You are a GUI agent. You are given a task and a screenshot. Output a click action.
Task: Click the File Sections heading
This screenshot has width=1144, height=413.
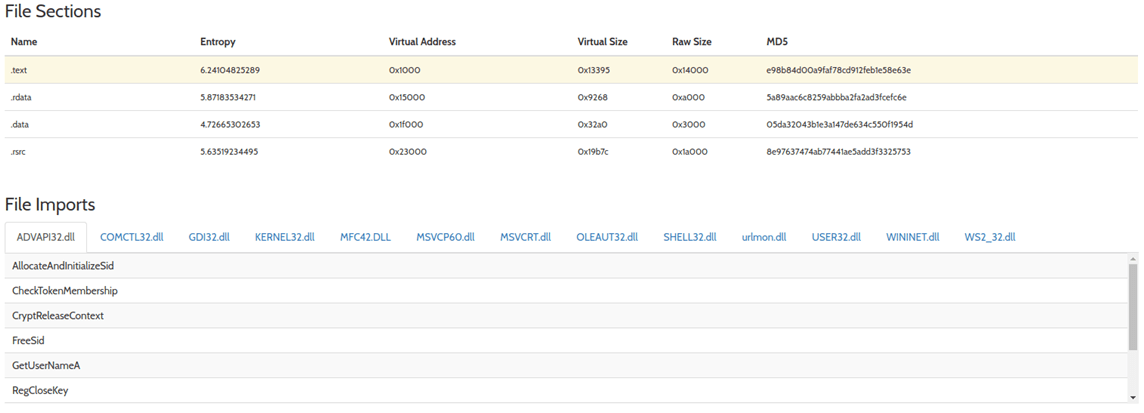click(53, 12)
